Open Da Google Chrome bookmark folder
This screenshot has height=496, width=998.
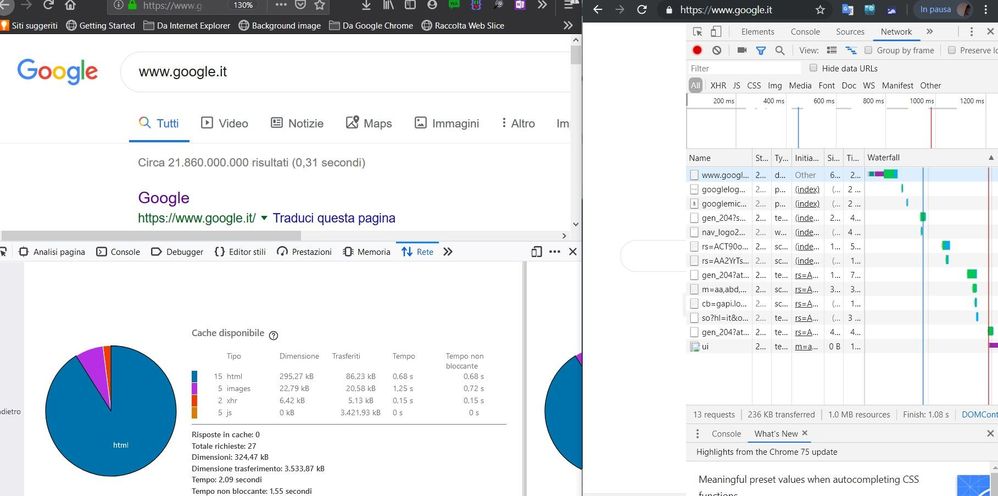371,25
